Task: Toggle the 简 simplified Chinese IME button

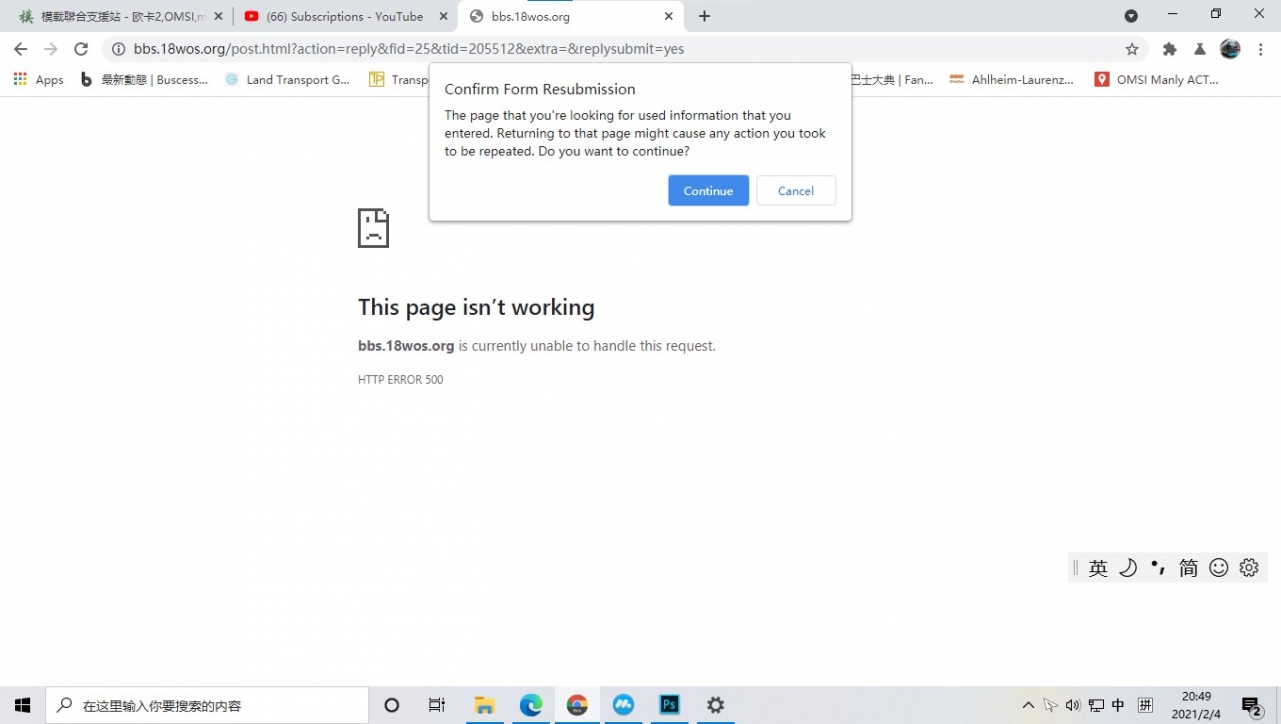Action: click(1188, 568)
